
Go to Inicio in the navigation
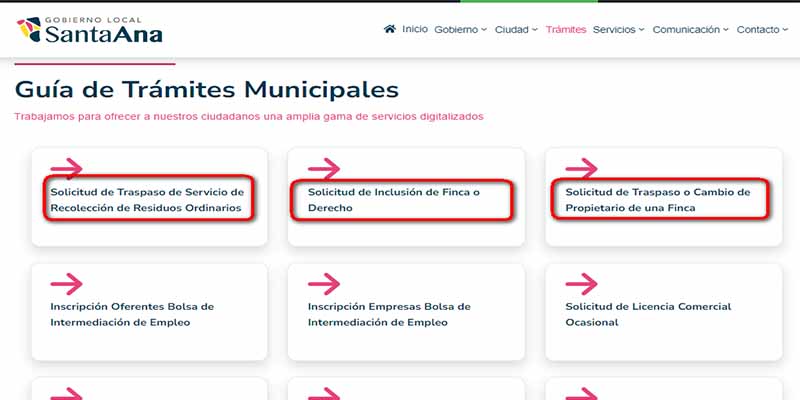coord(415,29)
